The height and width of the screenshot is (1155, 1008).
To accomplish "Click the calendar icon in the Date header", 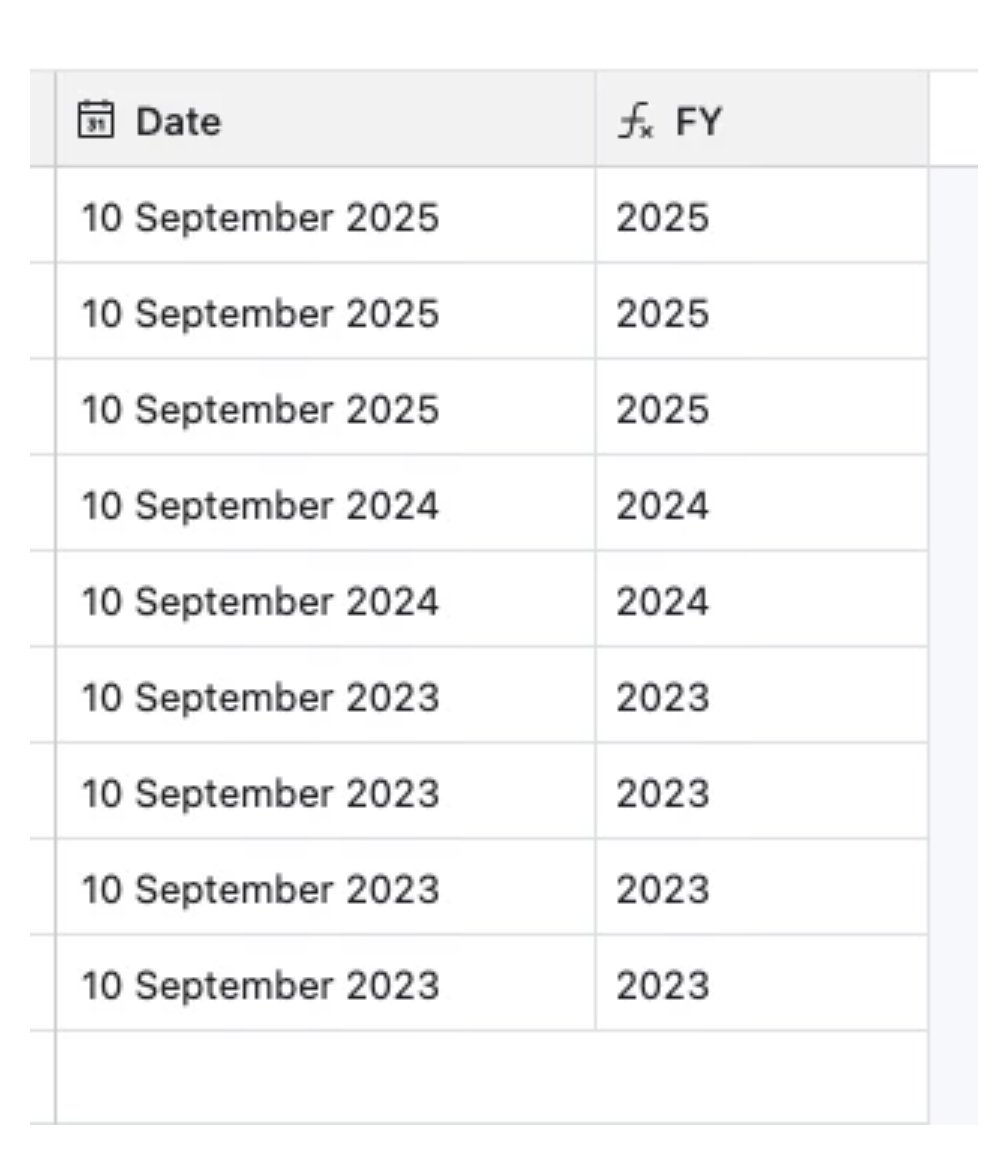I will [98, 120].
